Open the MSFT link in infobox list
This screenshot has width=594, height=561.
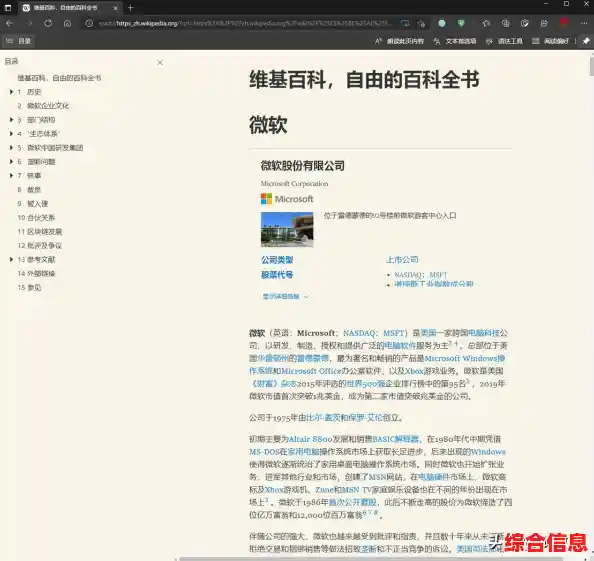click(x=438, y=275)
